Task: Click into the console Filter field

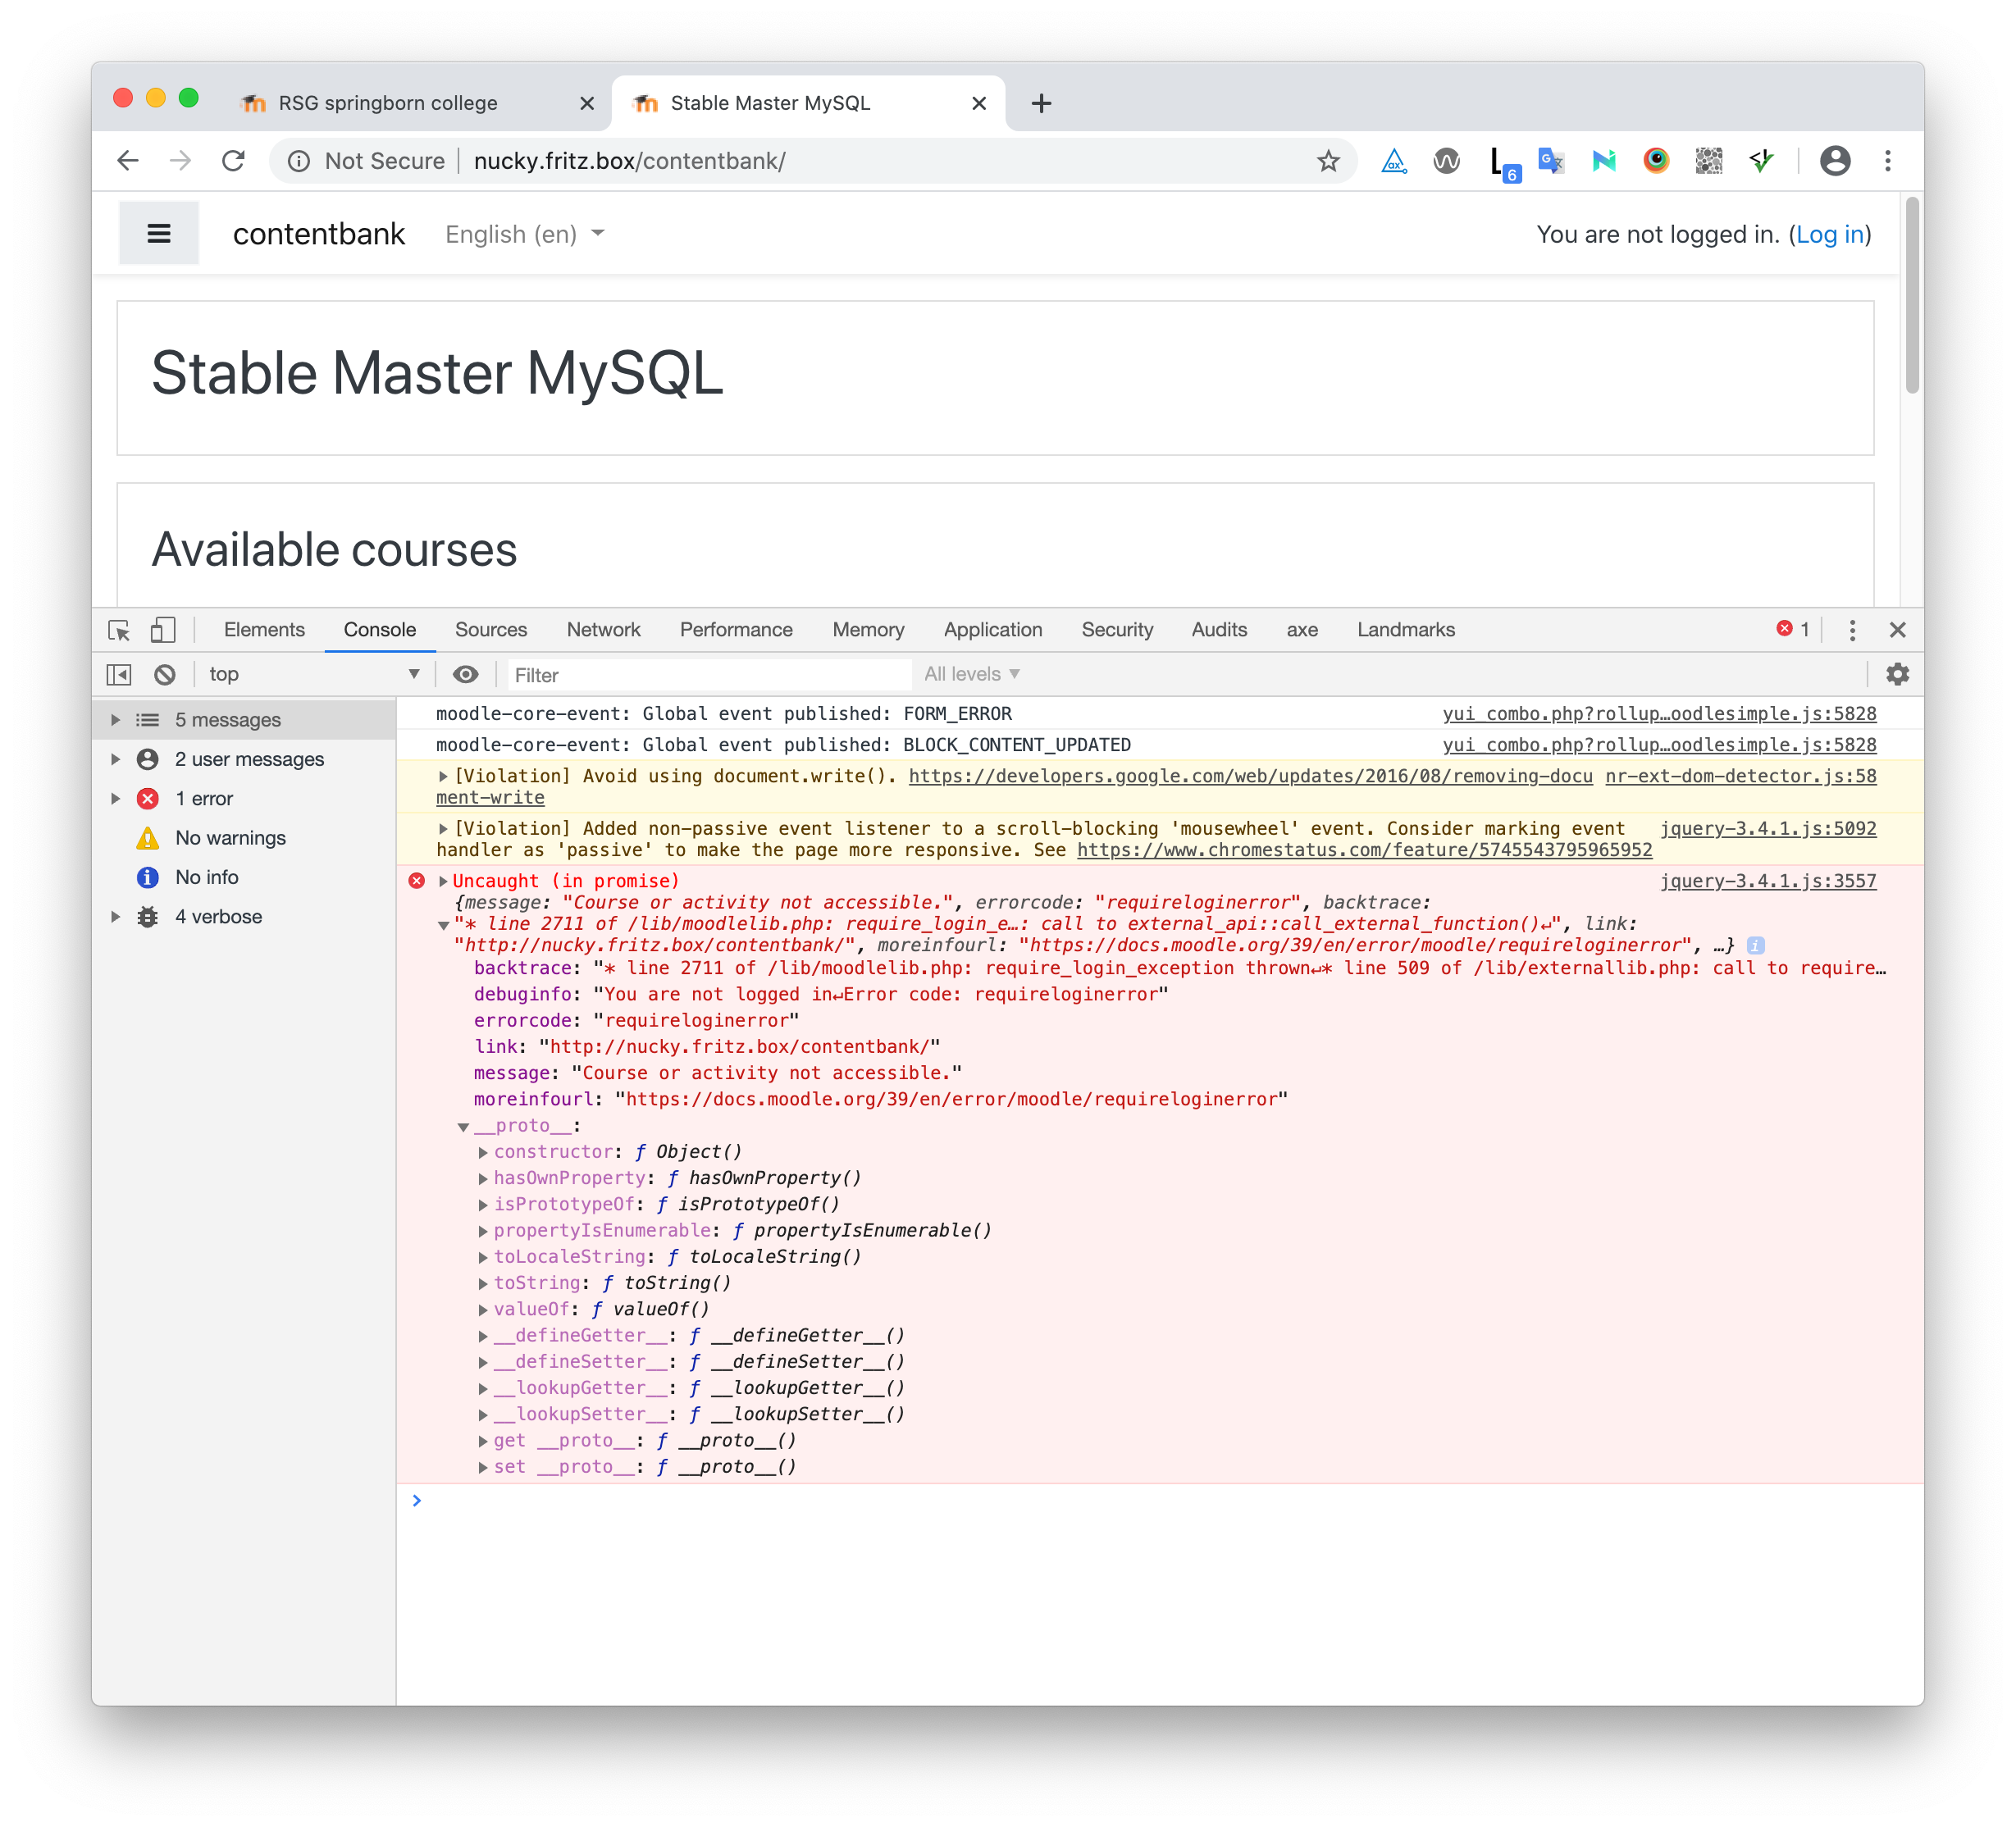Action: pos(710,675)
